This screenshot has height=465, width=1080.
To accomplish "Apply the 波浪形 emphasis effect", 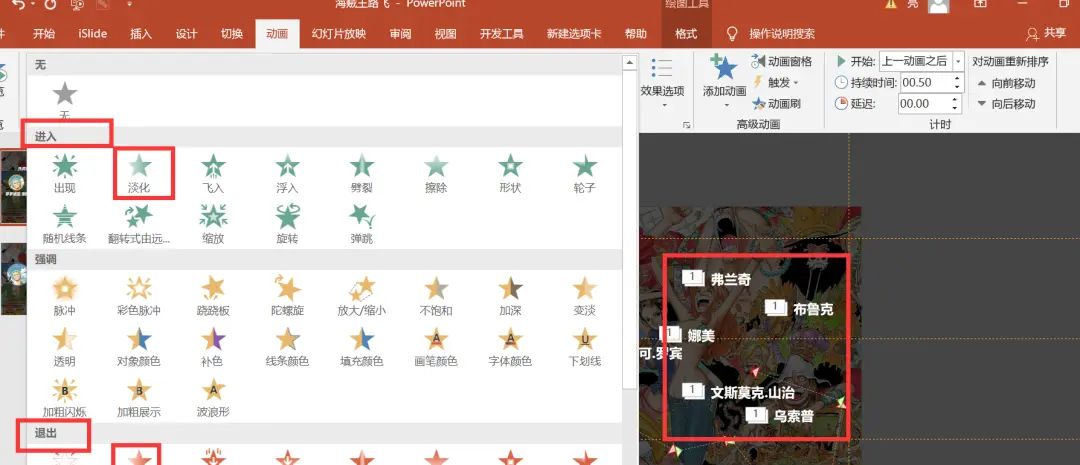I will [214, 399].
